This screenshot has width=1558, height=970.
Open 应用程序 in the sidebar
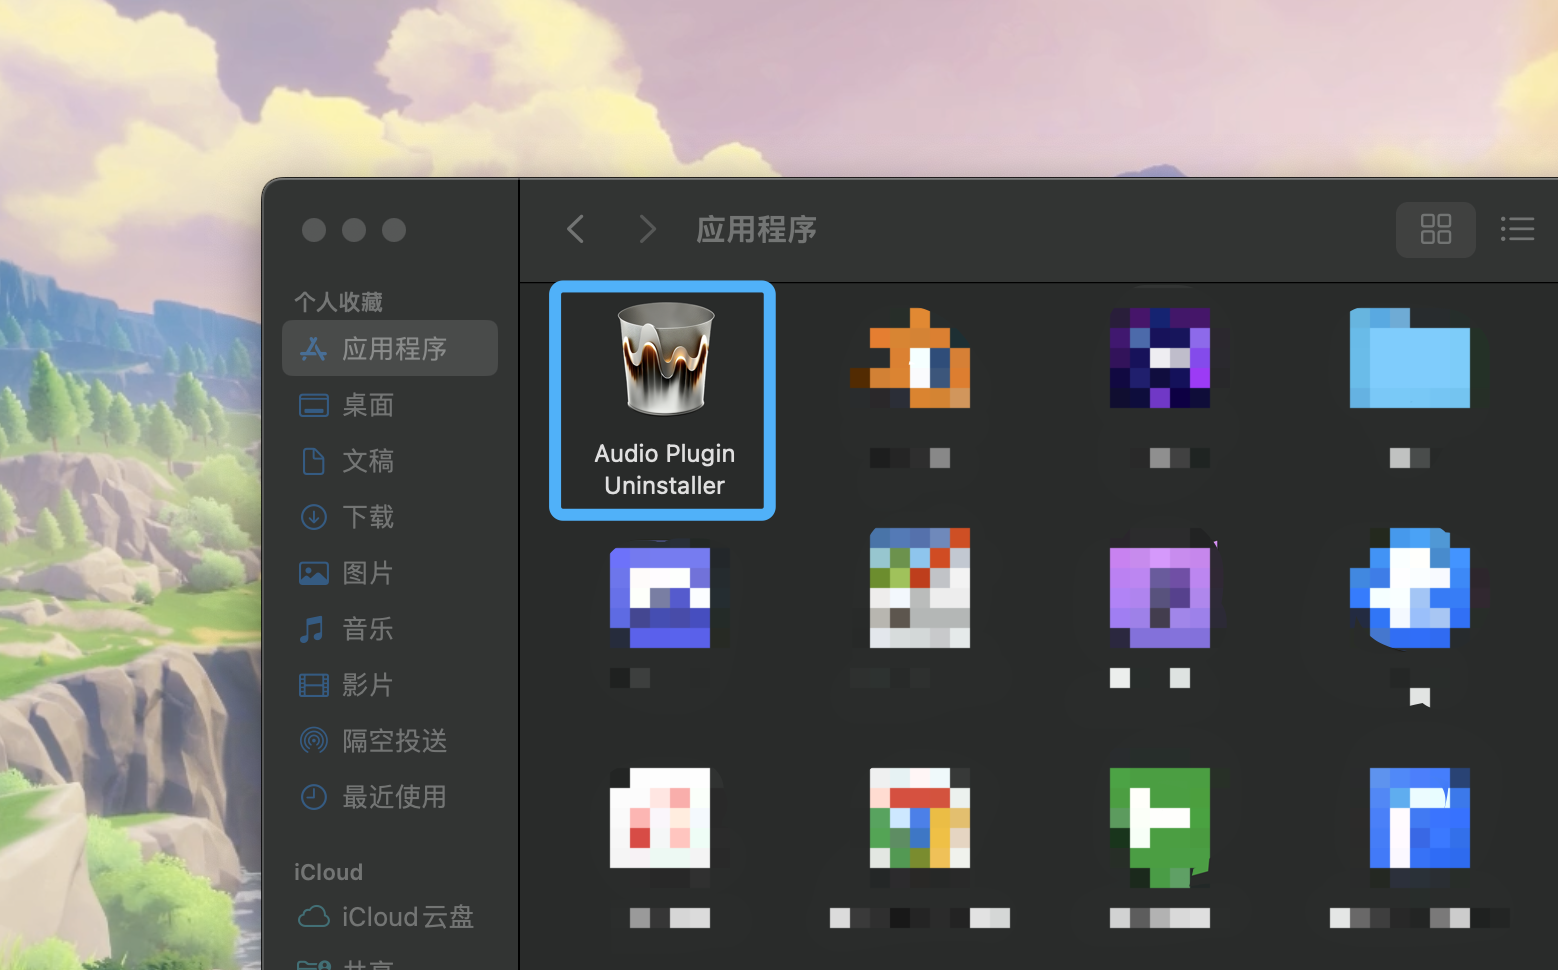click(390, 348)
